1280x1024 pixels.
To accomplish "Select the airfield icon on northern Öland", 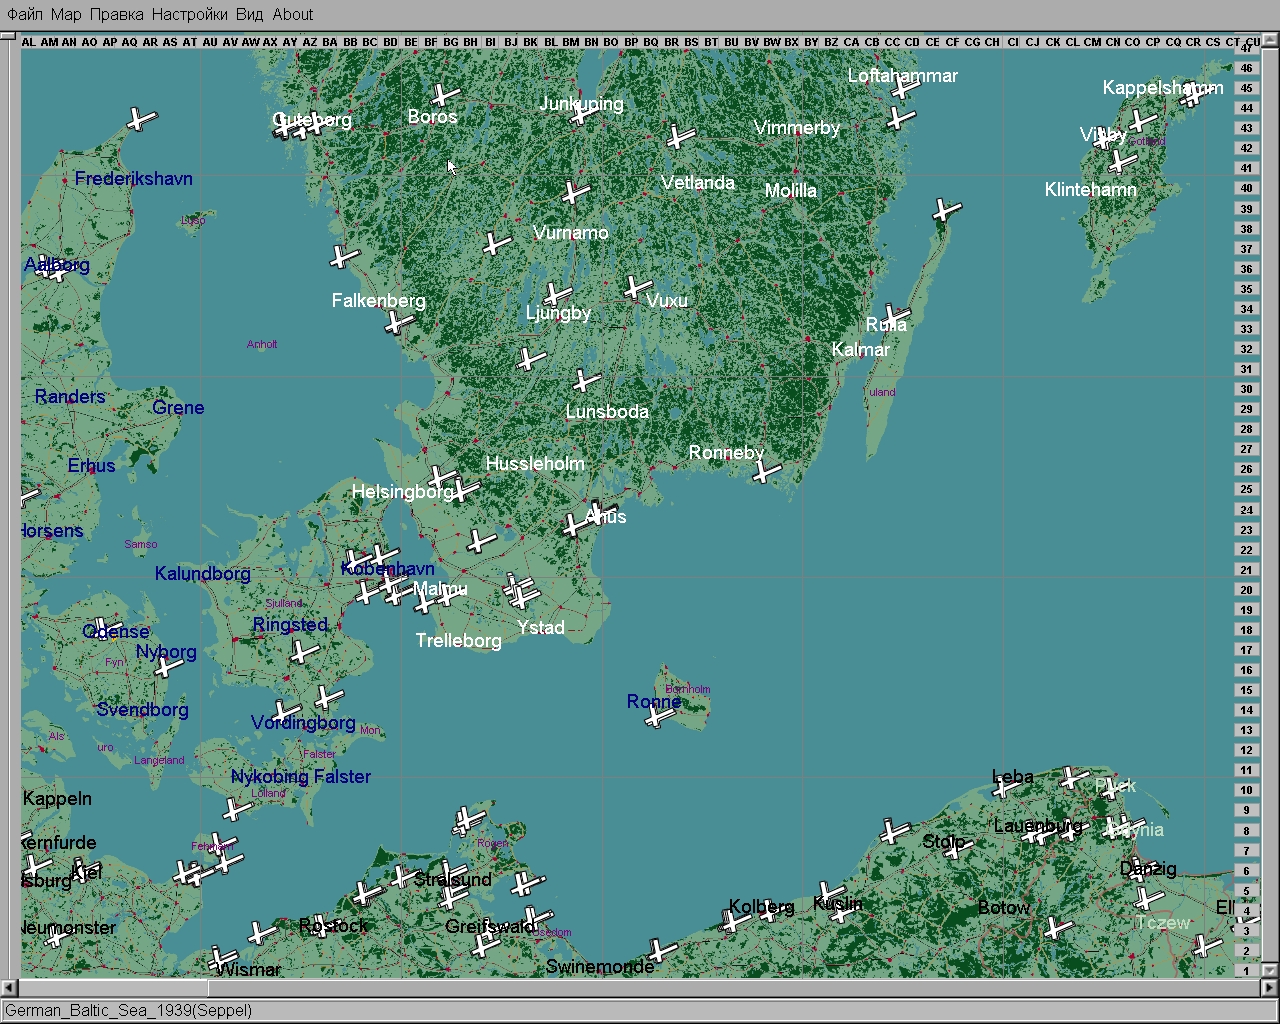I will point(946,210).
